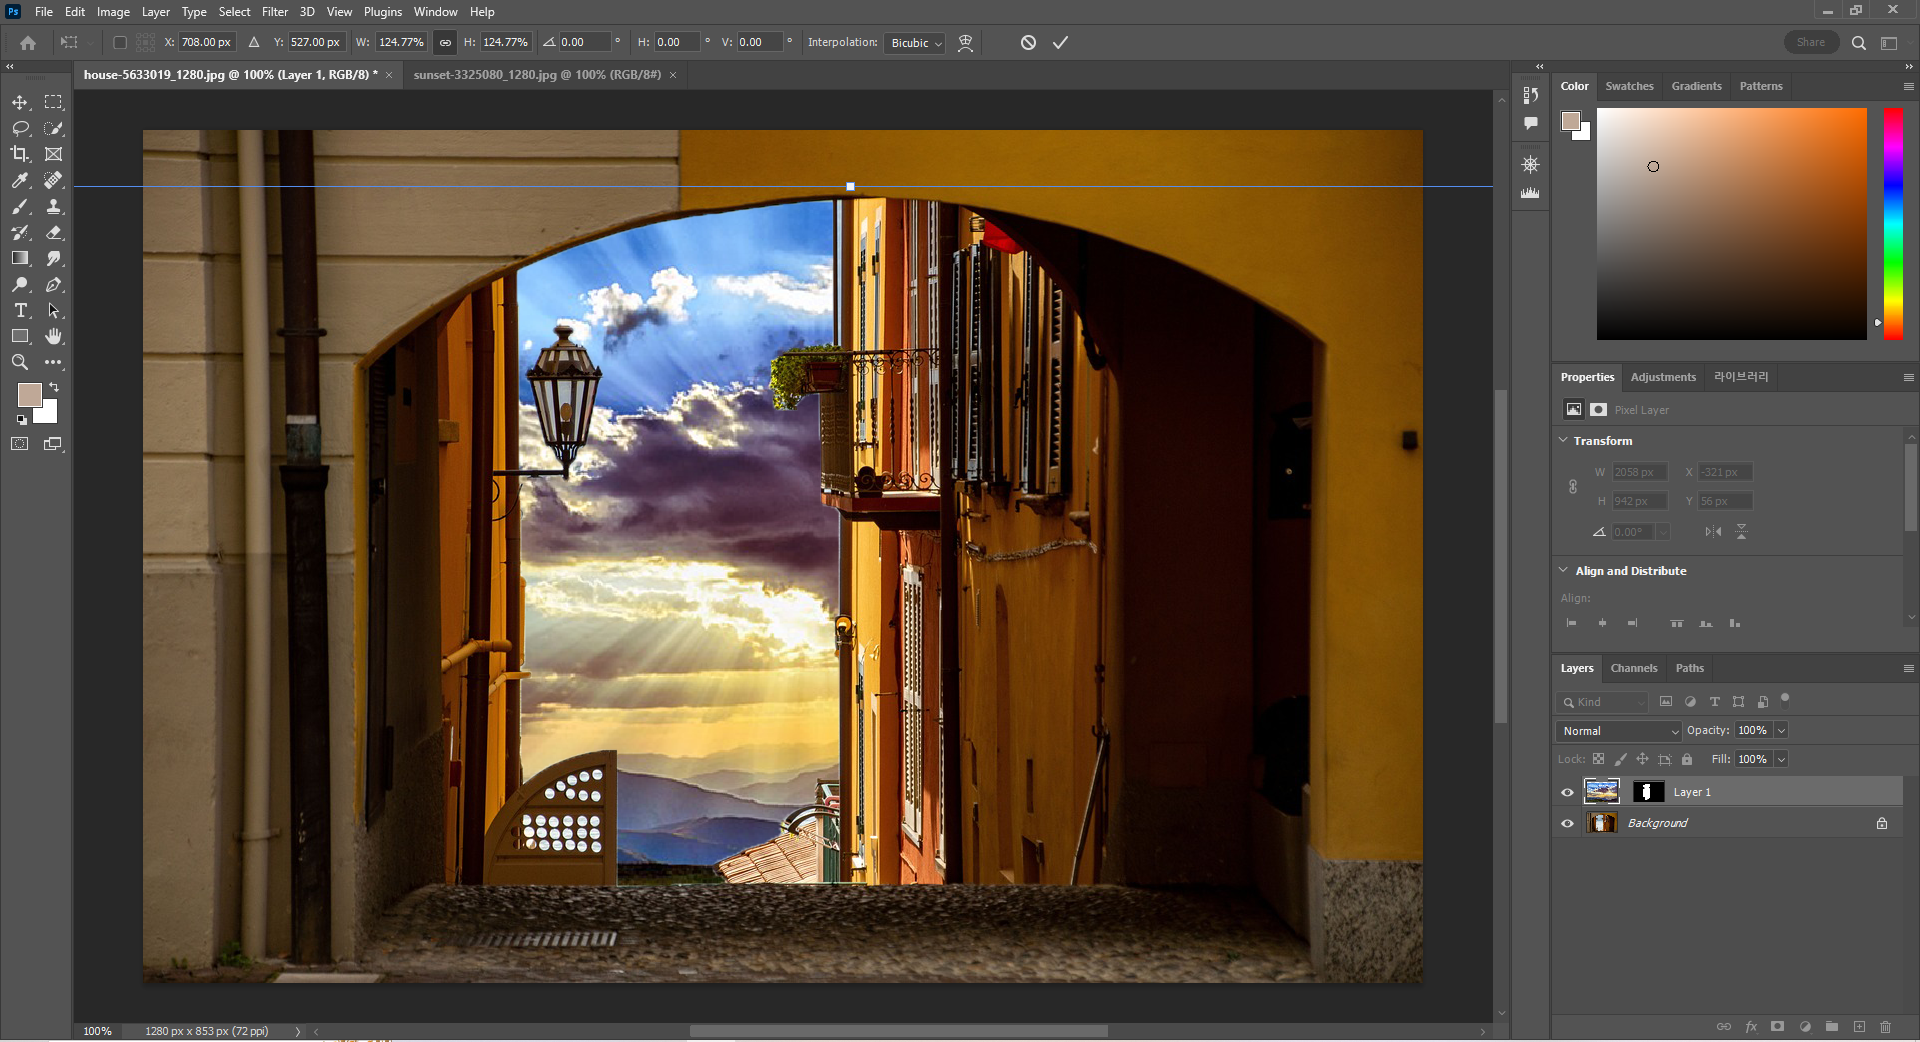Commit the transform with checkmark
This screenshot has height=1042, width=1920.
tap(1060, 42)
